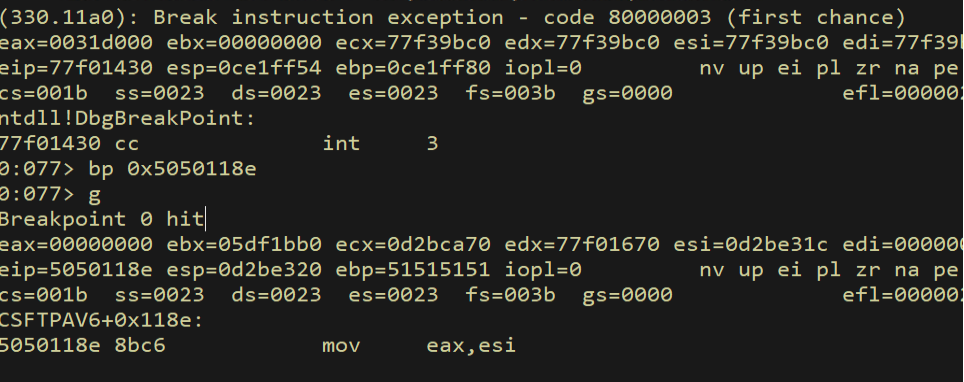Click the "Breakpoint 0 hit" output line
The image size is (964, 382).
[x=101, y=219]
